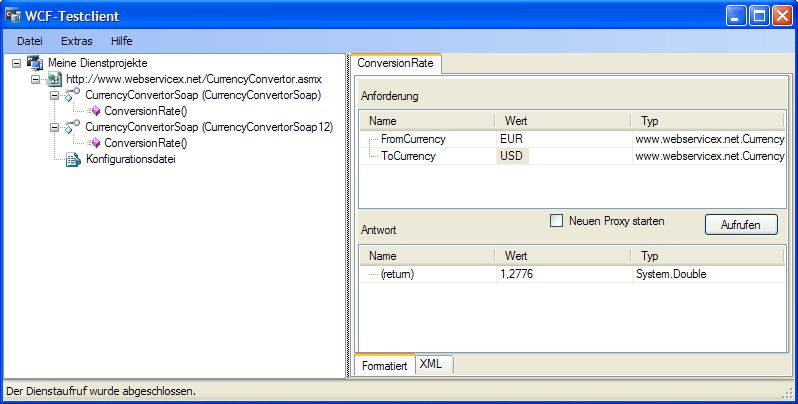Select ConversionRate() under first CurrencyConvertorSoap

click(x=146, y=111)
